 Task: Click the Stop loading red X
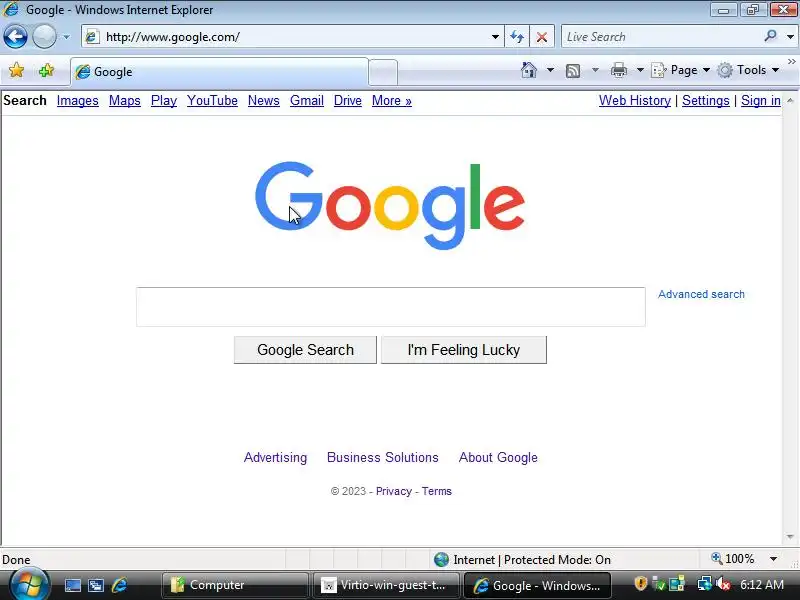[x=542, y=37]
